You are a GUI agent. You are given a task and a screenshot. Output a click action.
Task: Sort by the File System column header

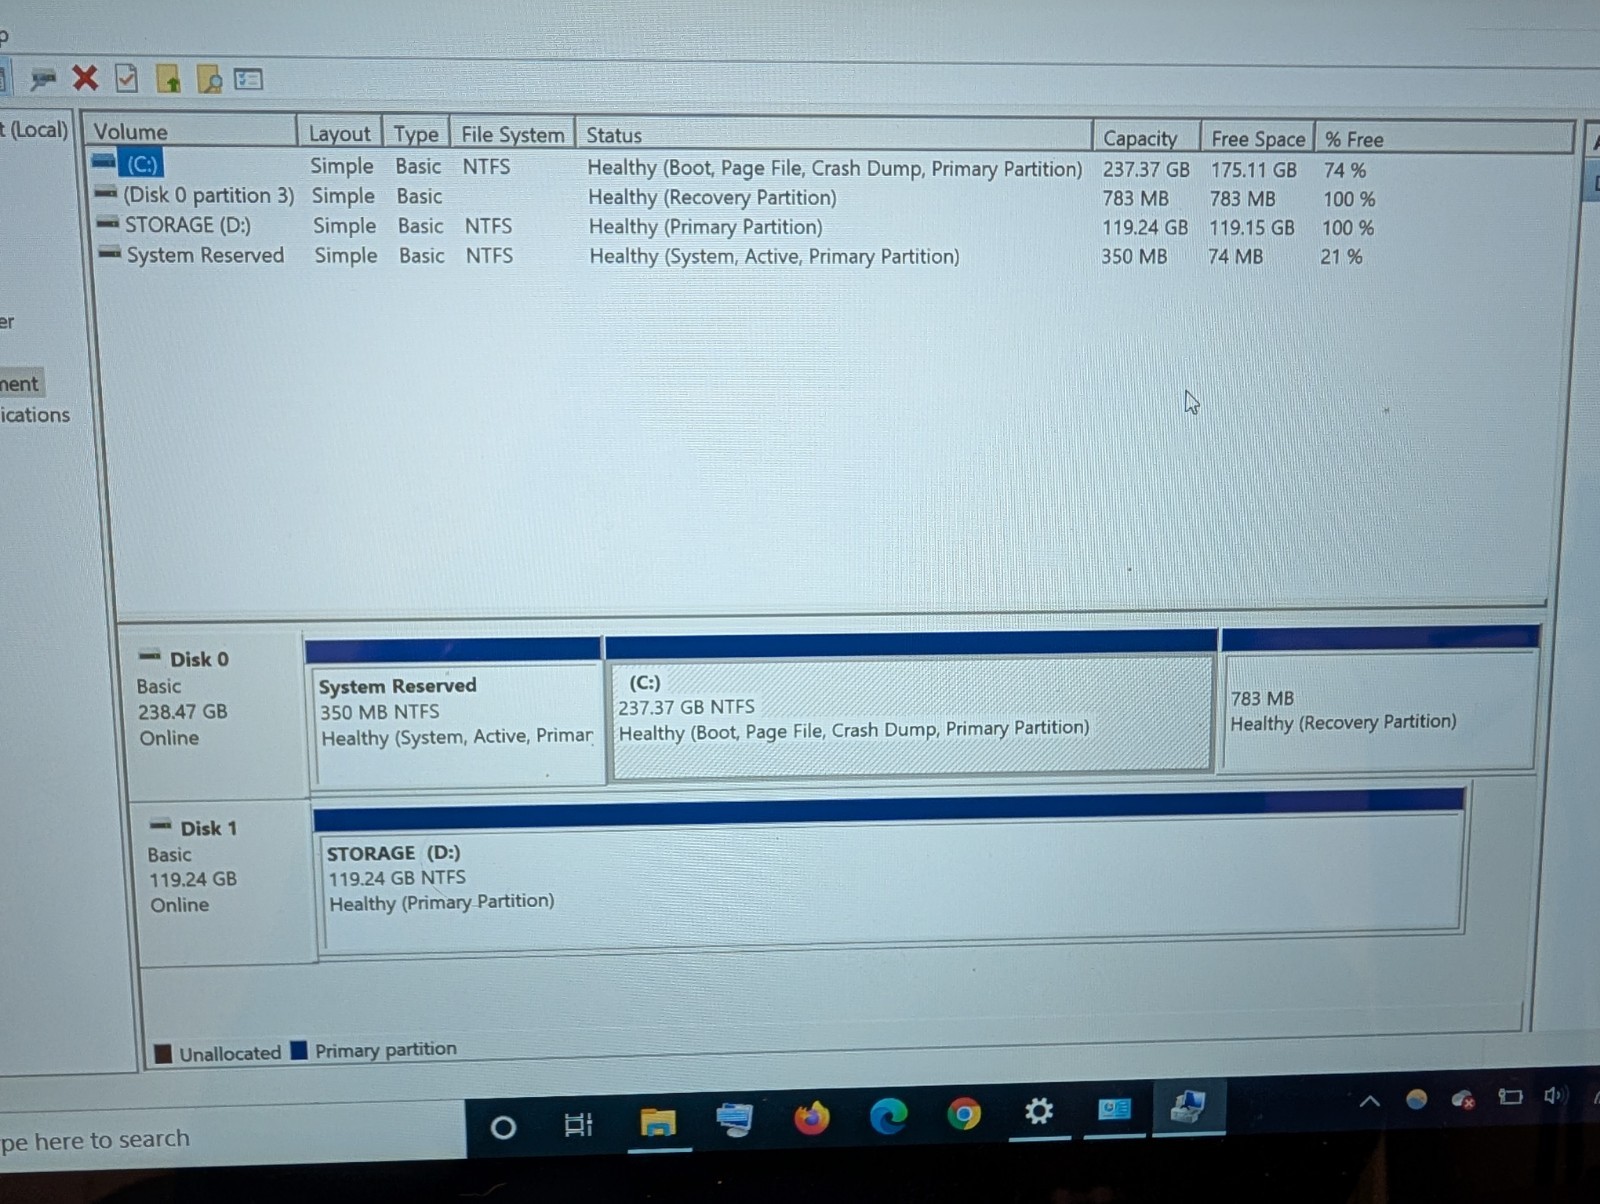512,134
